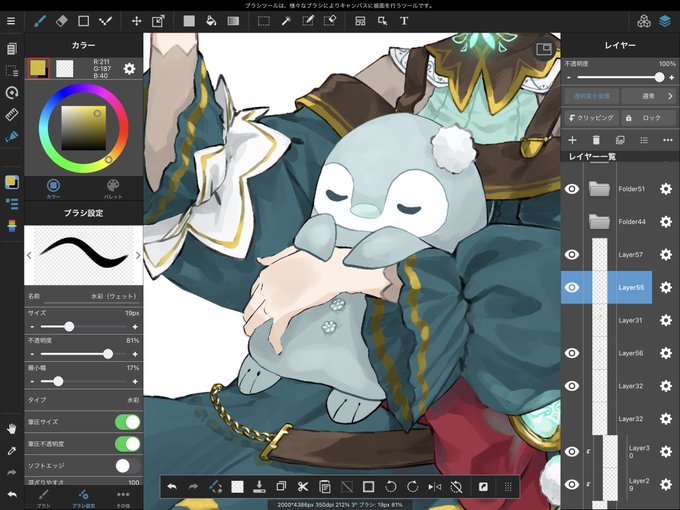Open the canvas rotation tool in sidebar
Screen dimensions: 680x510
tap(12, 92)
